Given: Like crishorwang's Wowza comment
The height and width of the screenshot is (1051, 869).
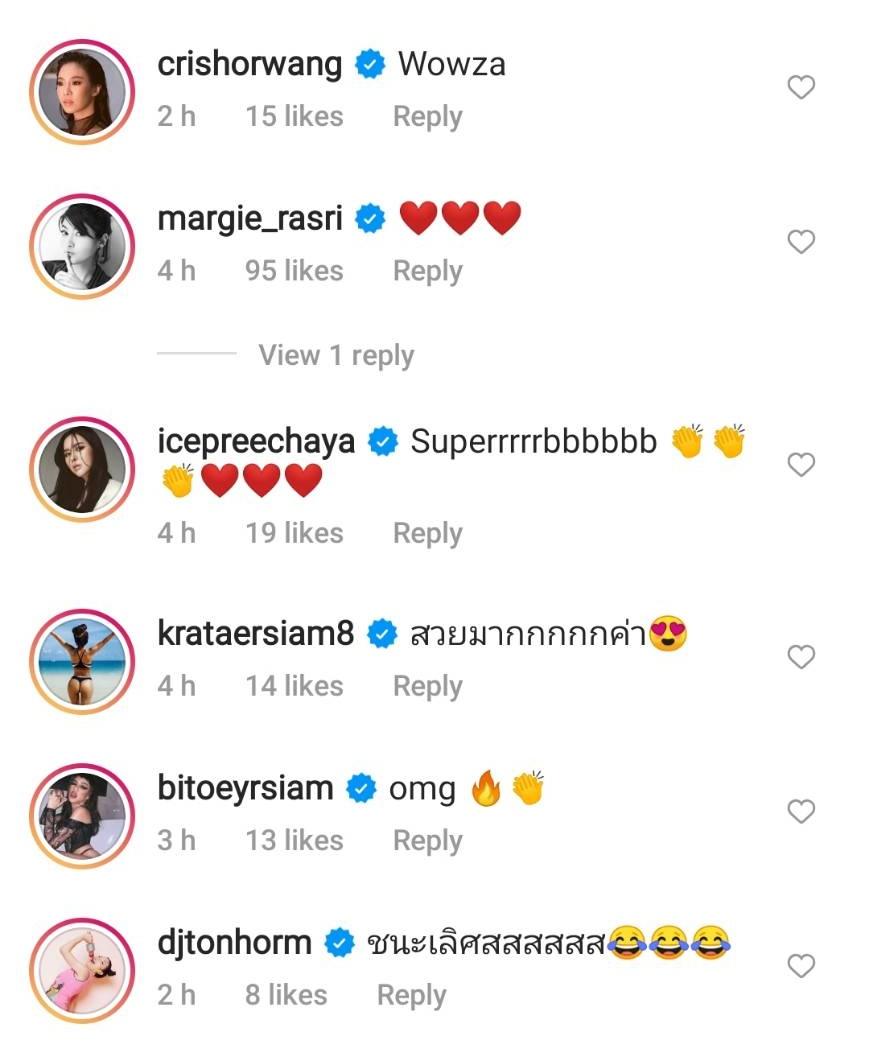Looking at the screenshot, I should (801, 88).
